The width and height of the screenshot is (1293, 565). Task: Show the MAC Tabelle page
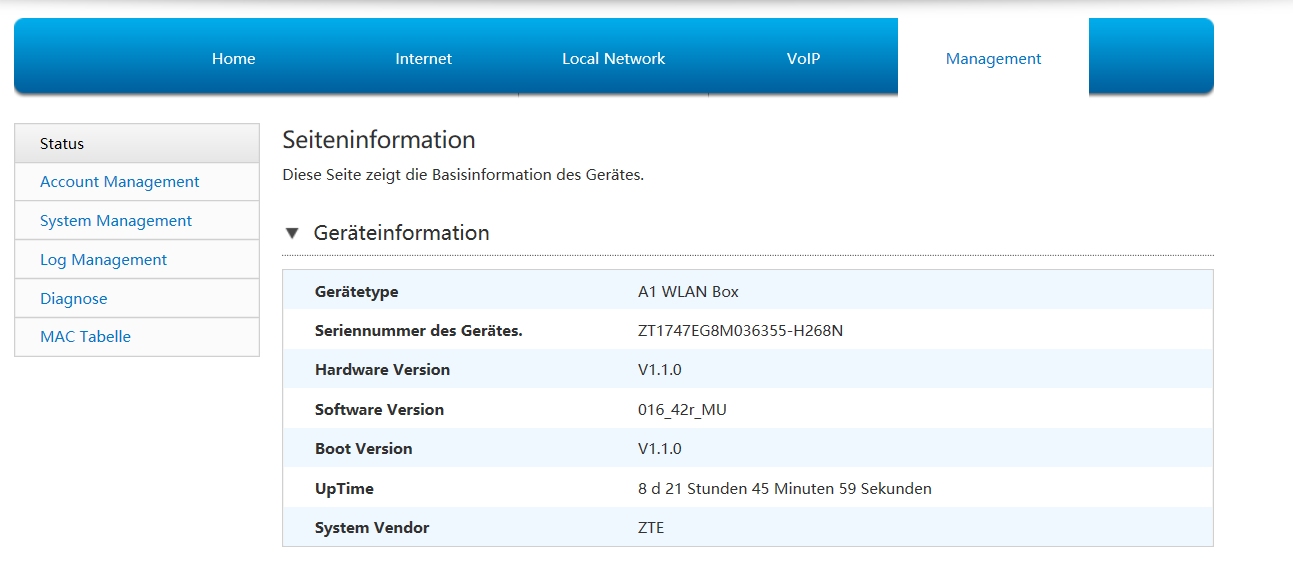click(85, 337)
